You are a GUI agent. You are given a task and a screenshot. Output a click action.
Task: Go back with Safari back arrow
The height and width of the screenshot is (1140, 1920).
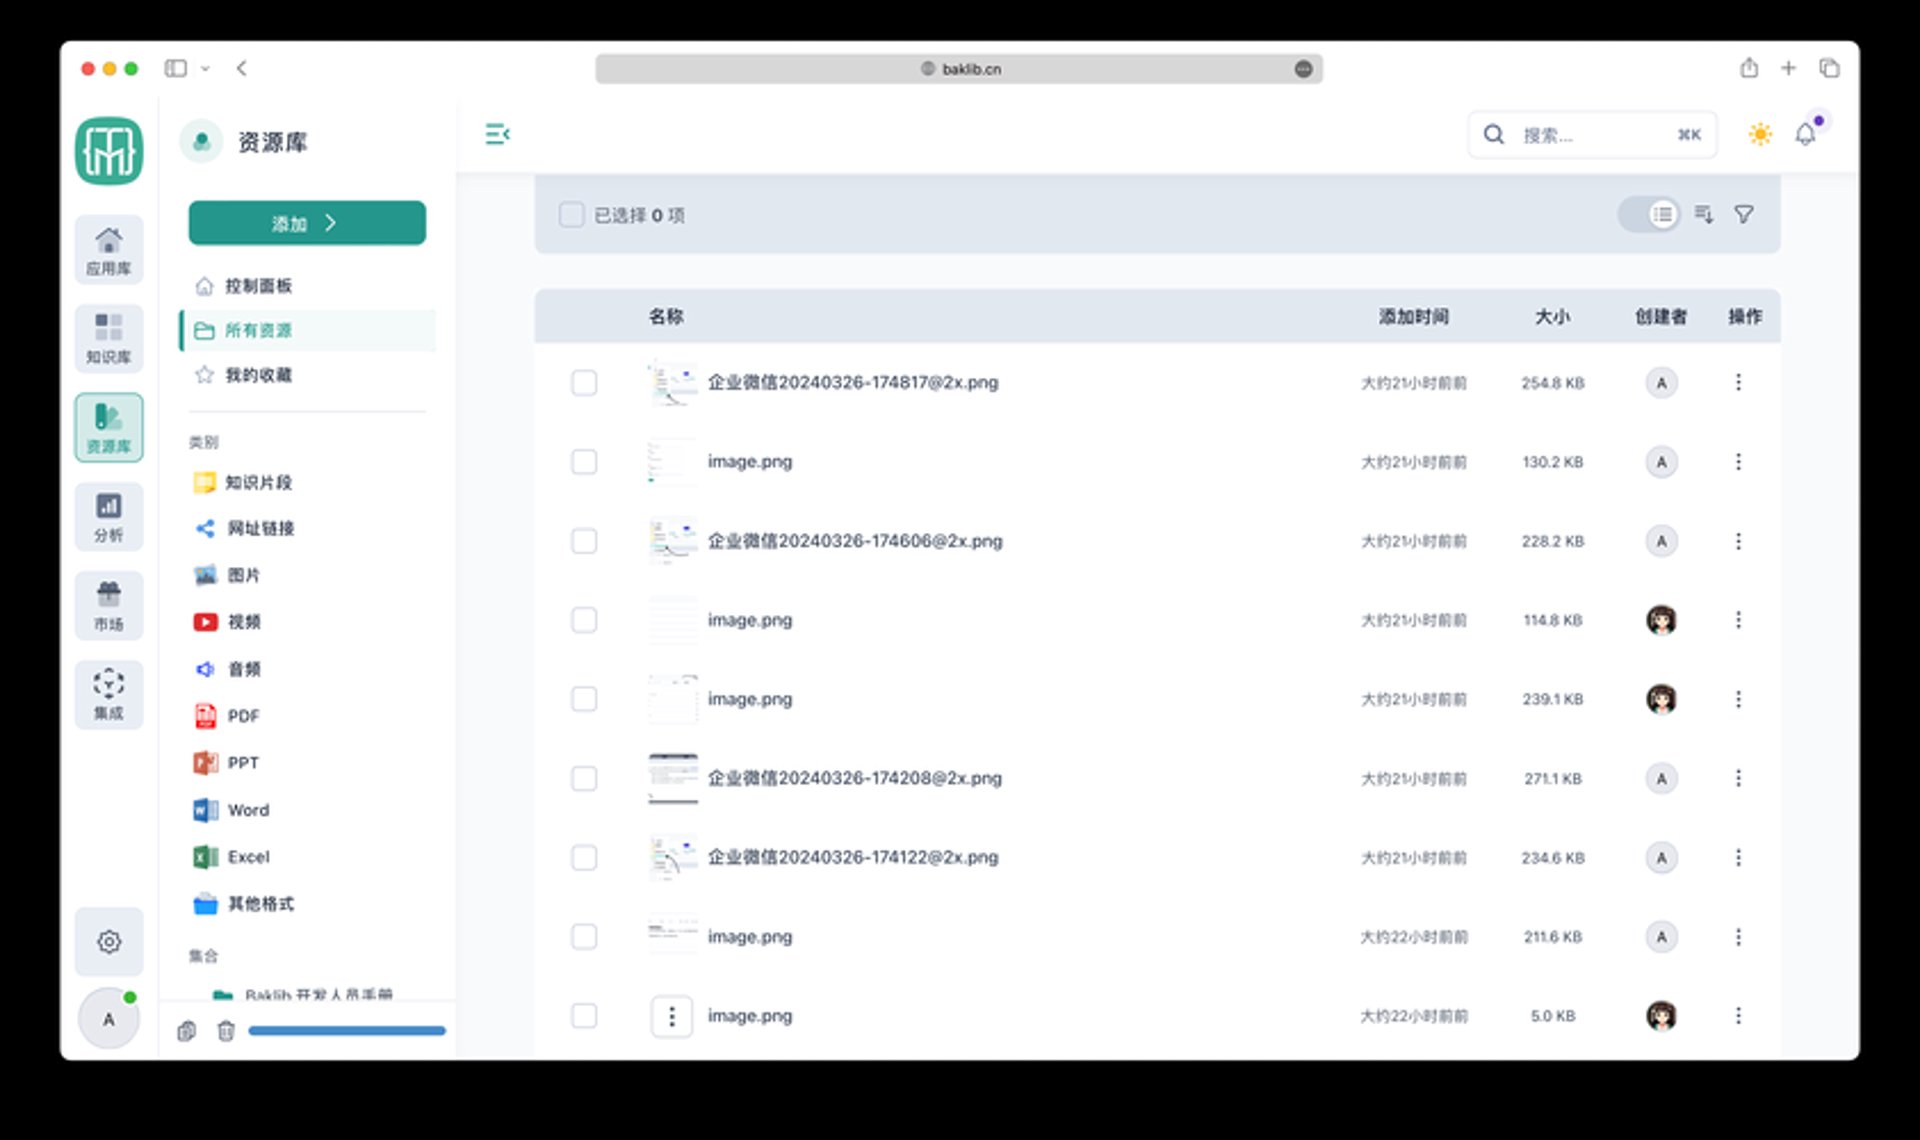click(241, 68)
